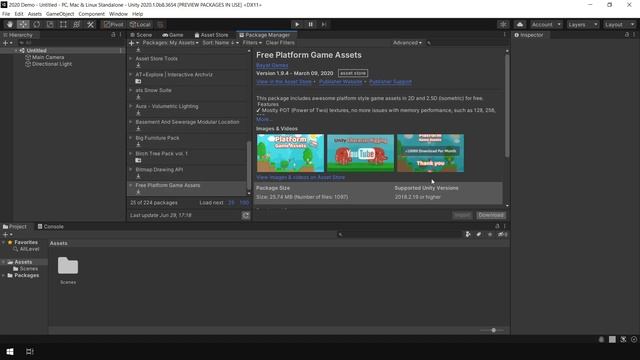
Task: Click download icon under Free Platform Game Assets
Action: coord(138,192)
